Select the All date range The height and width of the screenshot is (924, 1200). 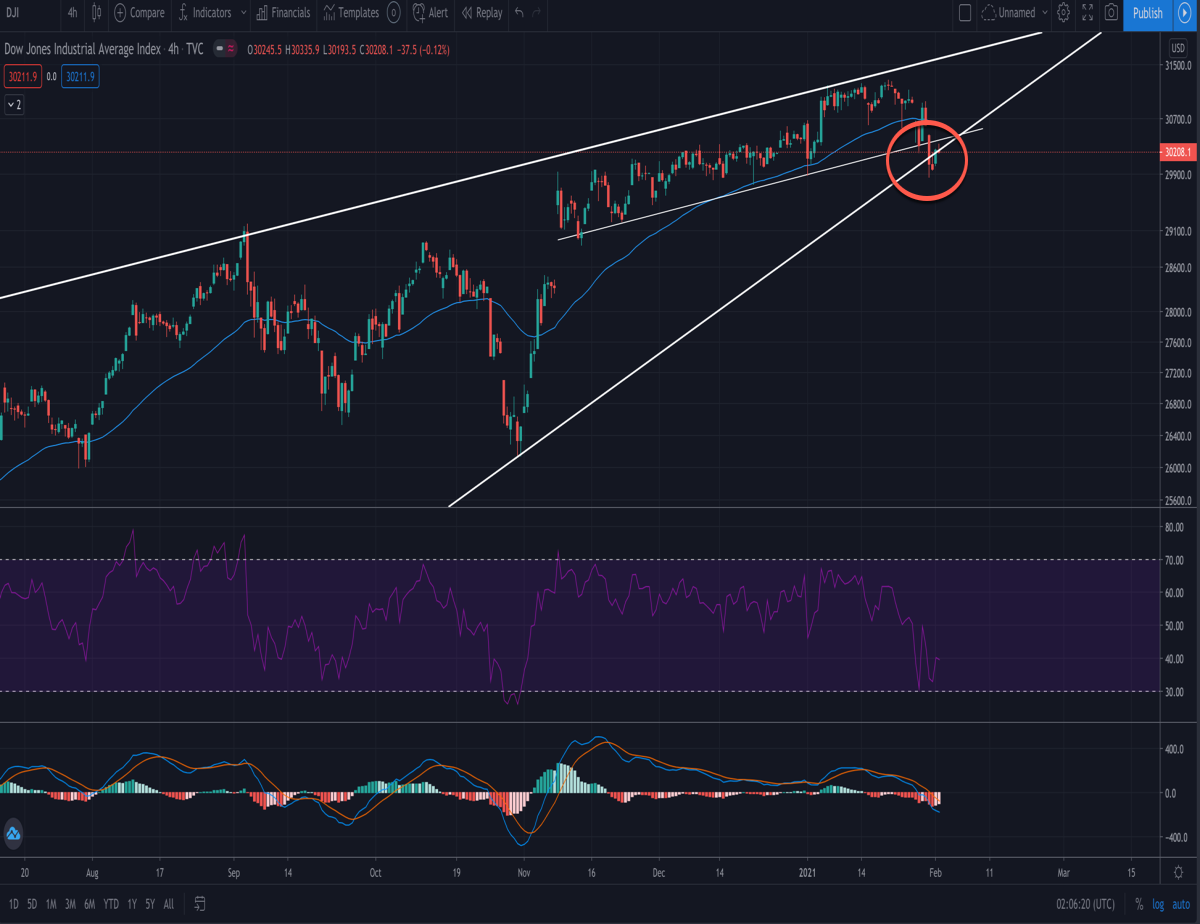[168, 904]
